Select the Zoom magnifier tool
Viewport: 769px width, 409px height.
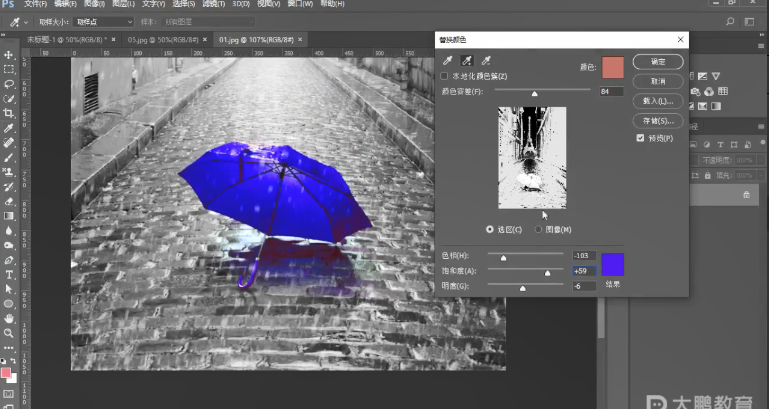pyautogui.click(x=9, y=333)
